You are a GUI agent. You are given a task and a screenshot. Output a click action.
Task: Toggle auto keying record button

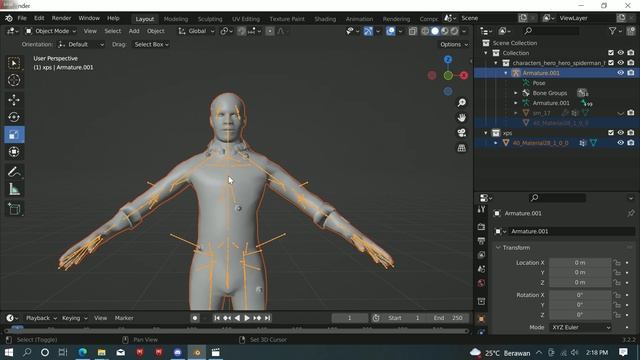[x=195, y=318]
